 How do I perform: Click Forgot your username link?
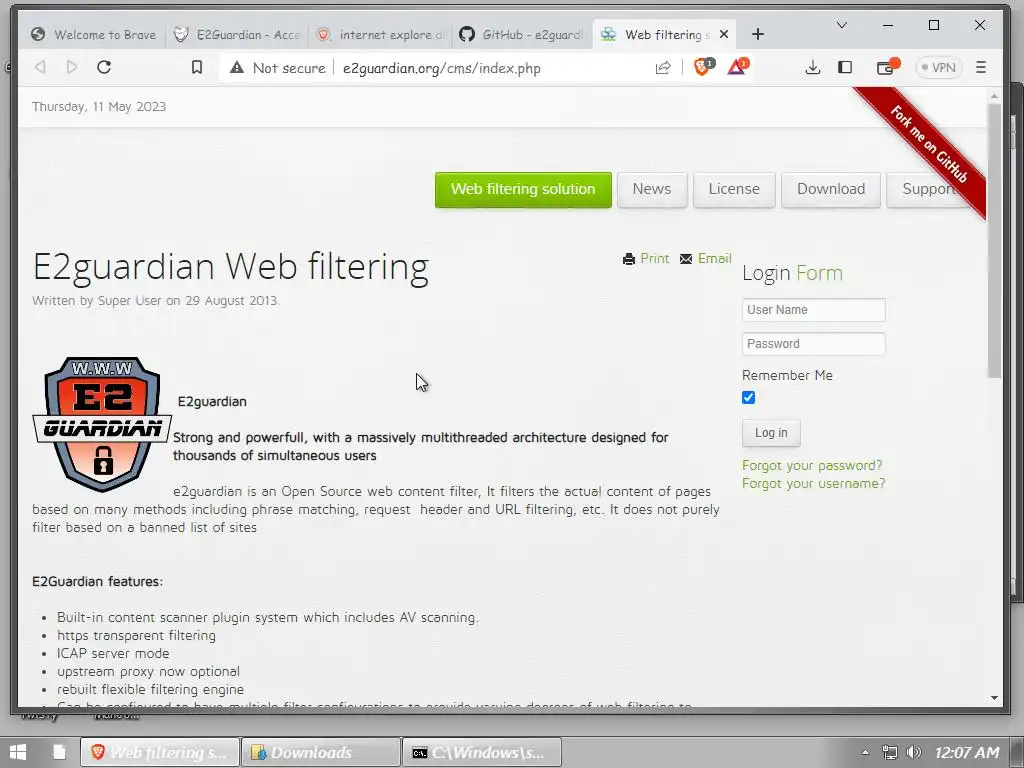tap(814, 484)
